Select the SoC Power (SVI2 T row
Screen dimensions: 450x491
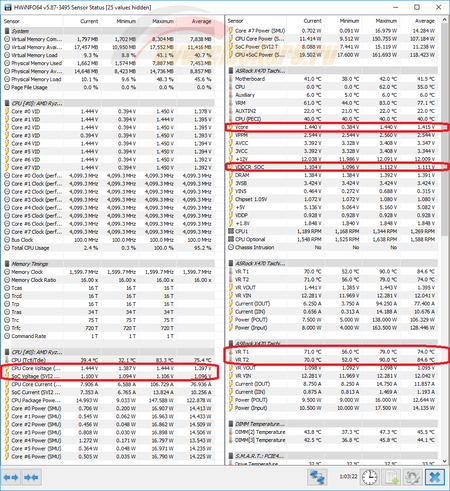[x=333, y=47]
